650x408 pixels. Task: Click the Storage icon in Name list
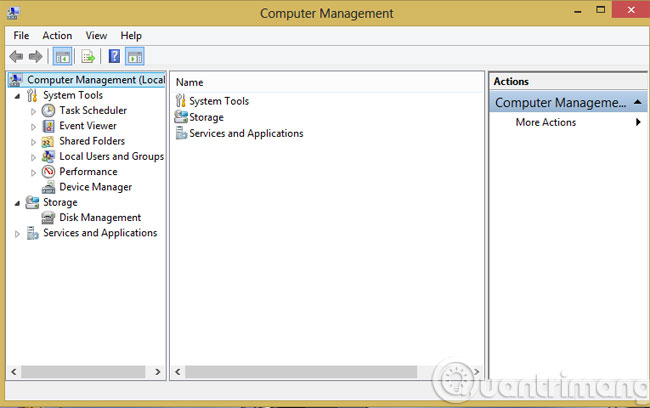(181, 117)
